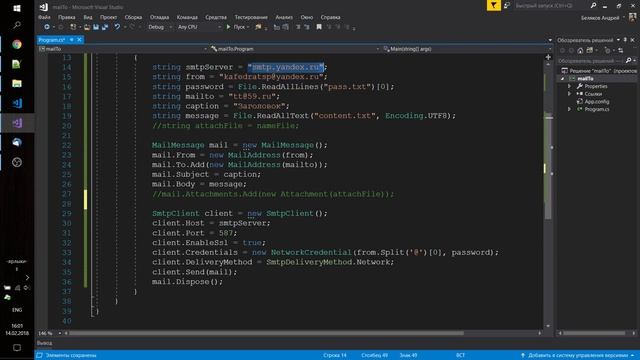Click the user account avatar picture
Screen dimensions: 640x360
(x=633, y=17)
